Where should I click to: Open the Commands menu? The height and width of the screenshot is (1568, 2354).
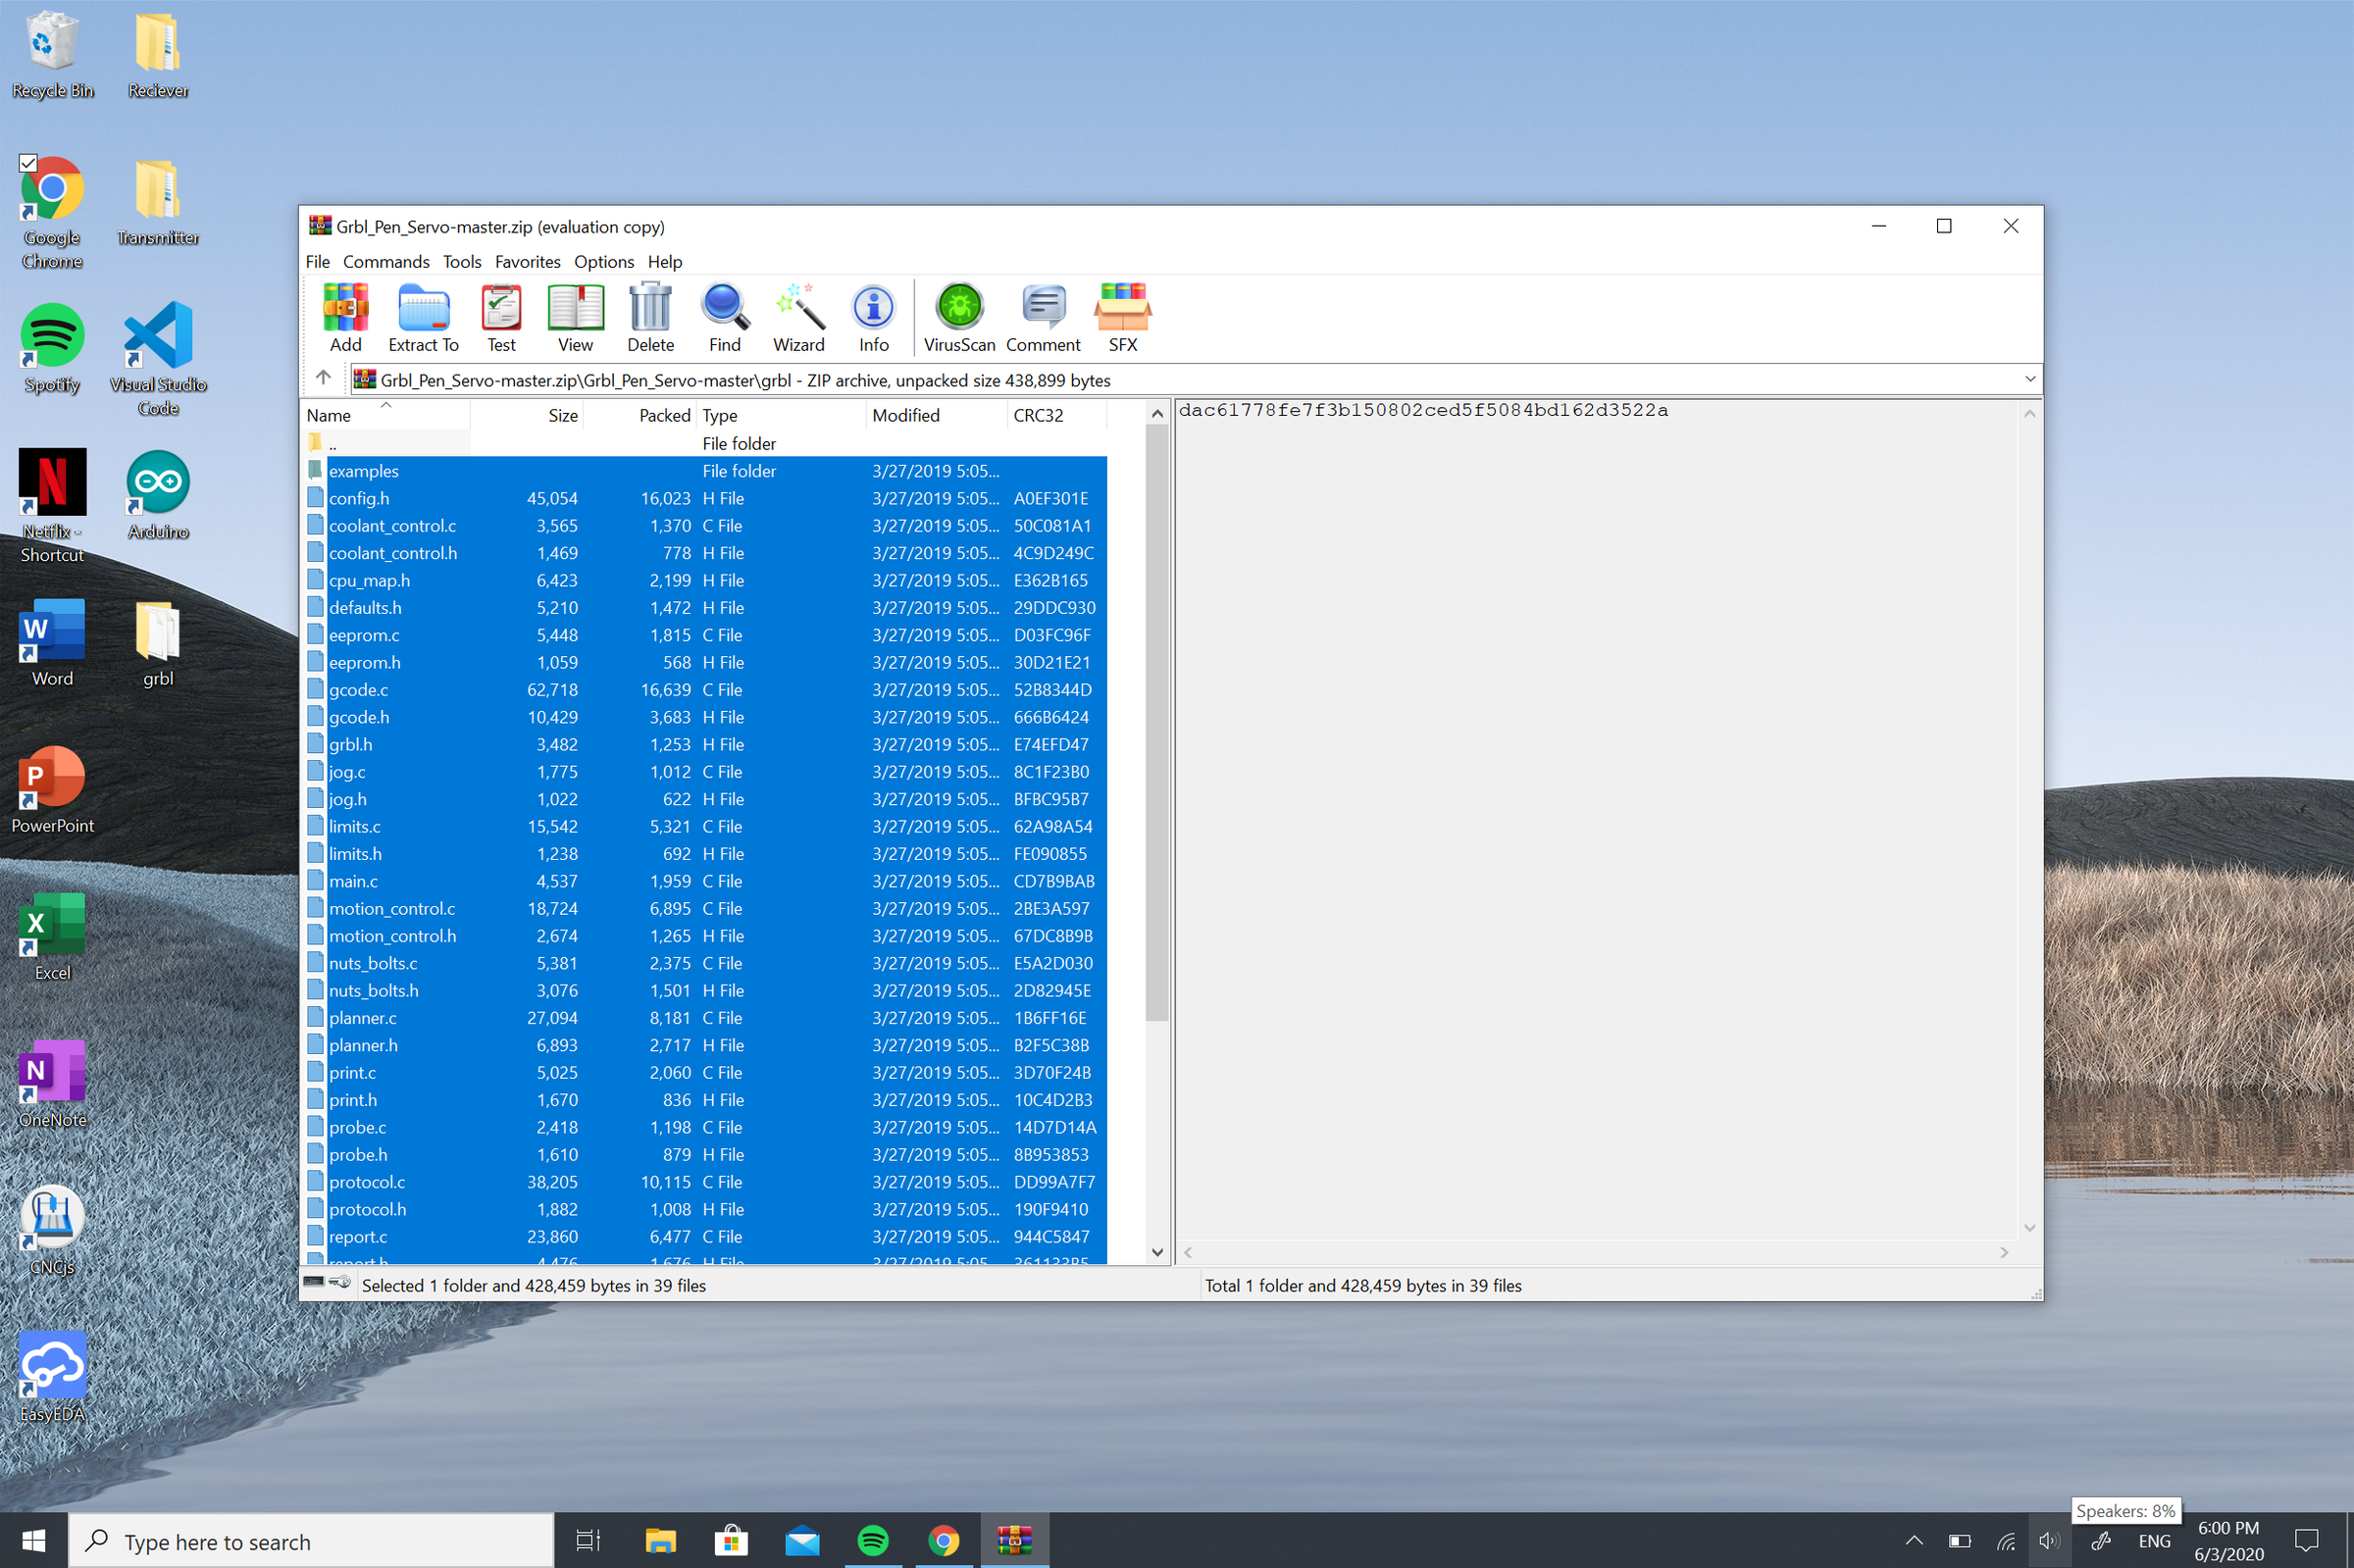[x=386, y=262]
